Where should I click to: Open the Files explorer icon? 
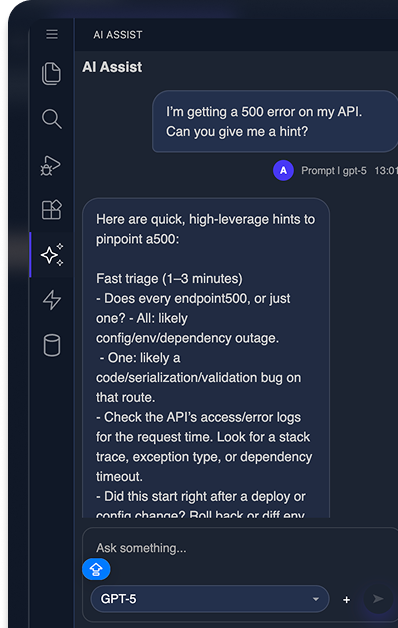(x=52, y=73)
